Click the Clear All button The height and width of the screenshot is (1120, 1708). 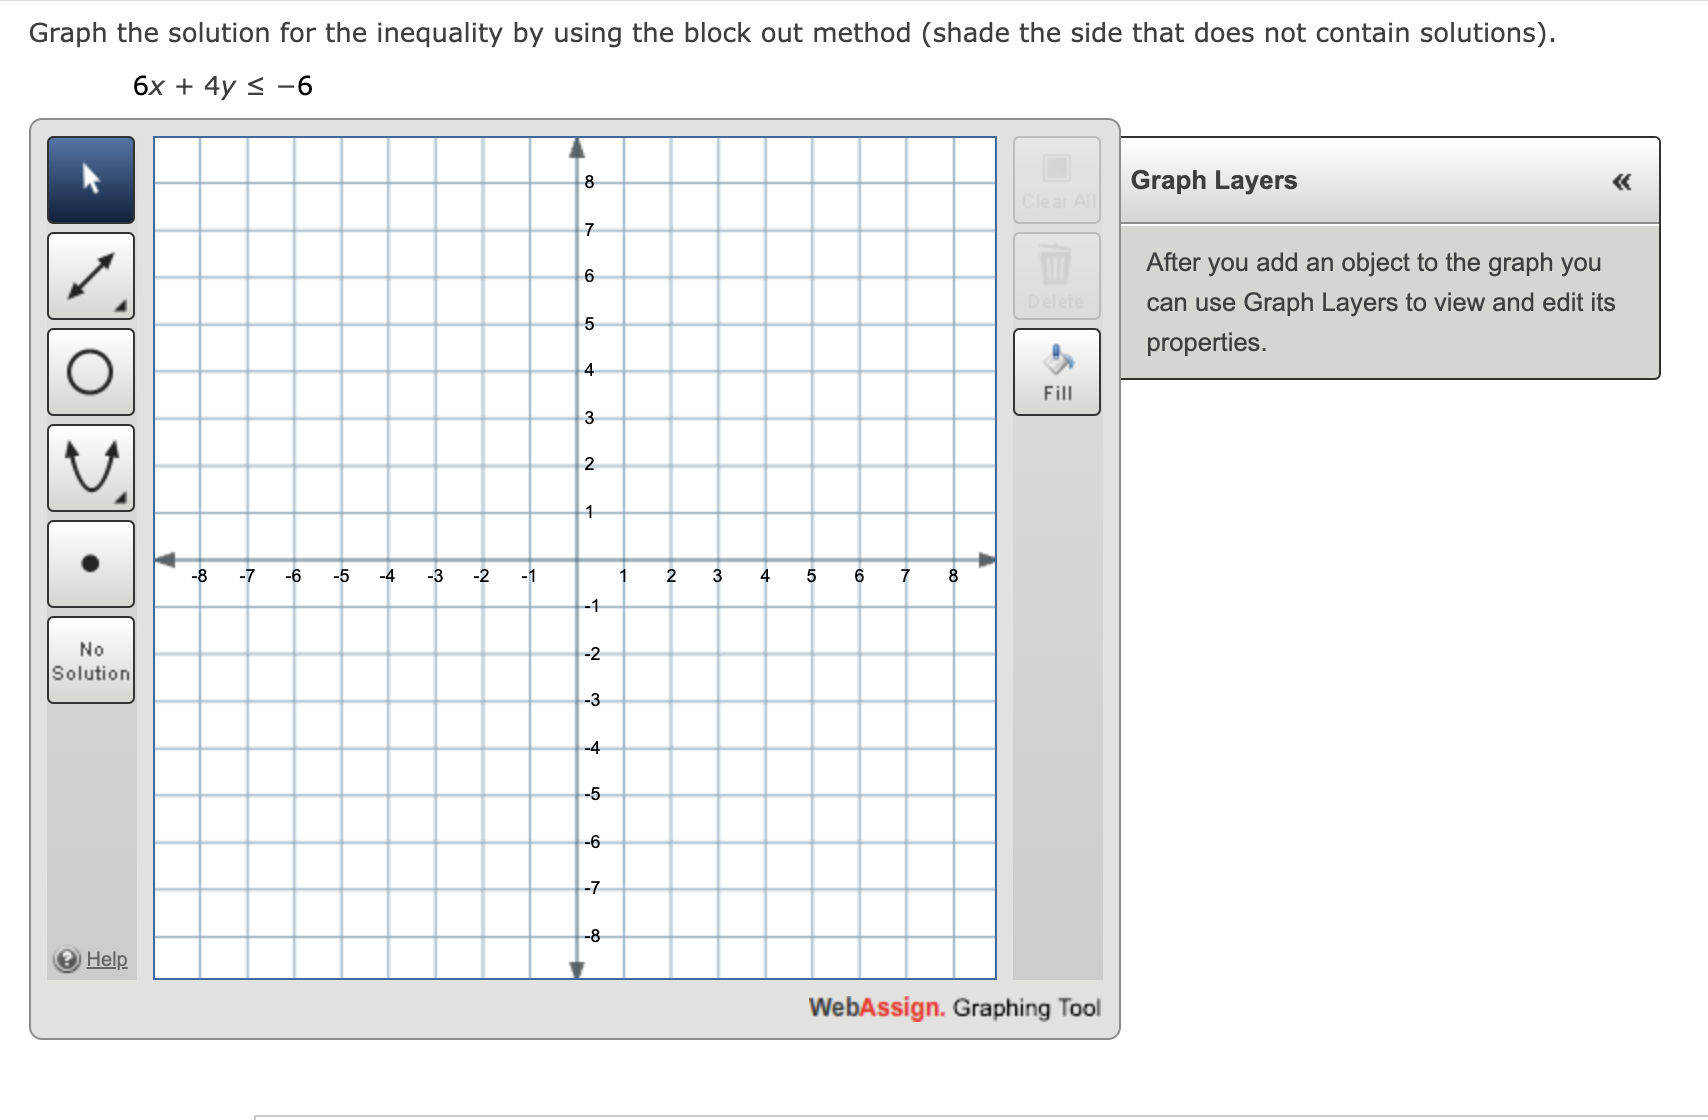click(1057, 180)
